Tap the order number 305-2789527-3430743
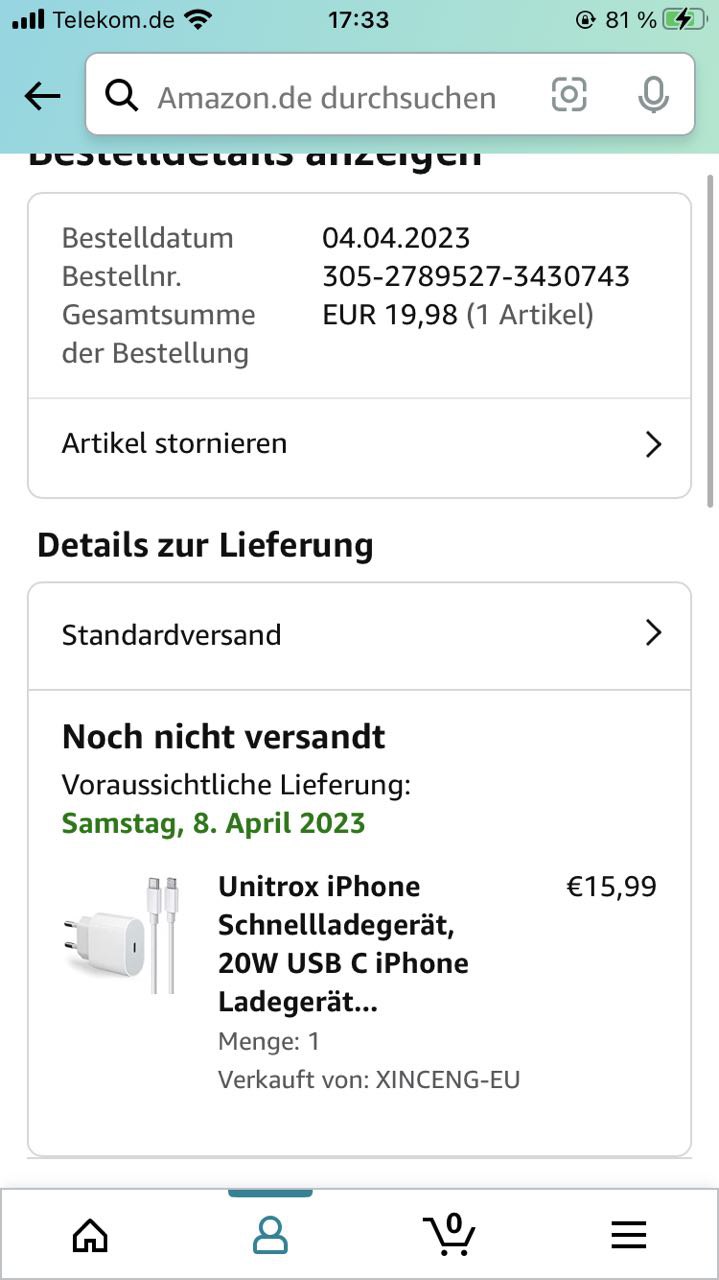Viewport: 719px width, 1280px height. (x=476, y=276)
